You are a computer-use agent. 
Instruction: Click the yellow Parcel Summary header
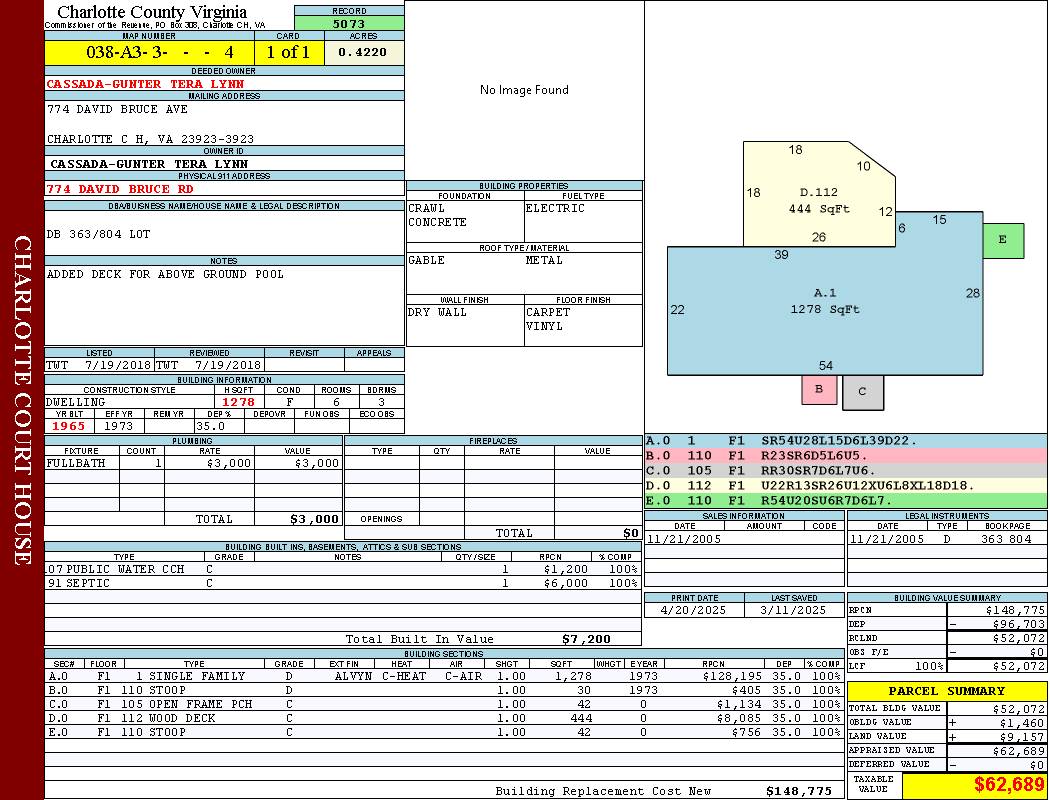pyautogui.click(x=946, y=691)
